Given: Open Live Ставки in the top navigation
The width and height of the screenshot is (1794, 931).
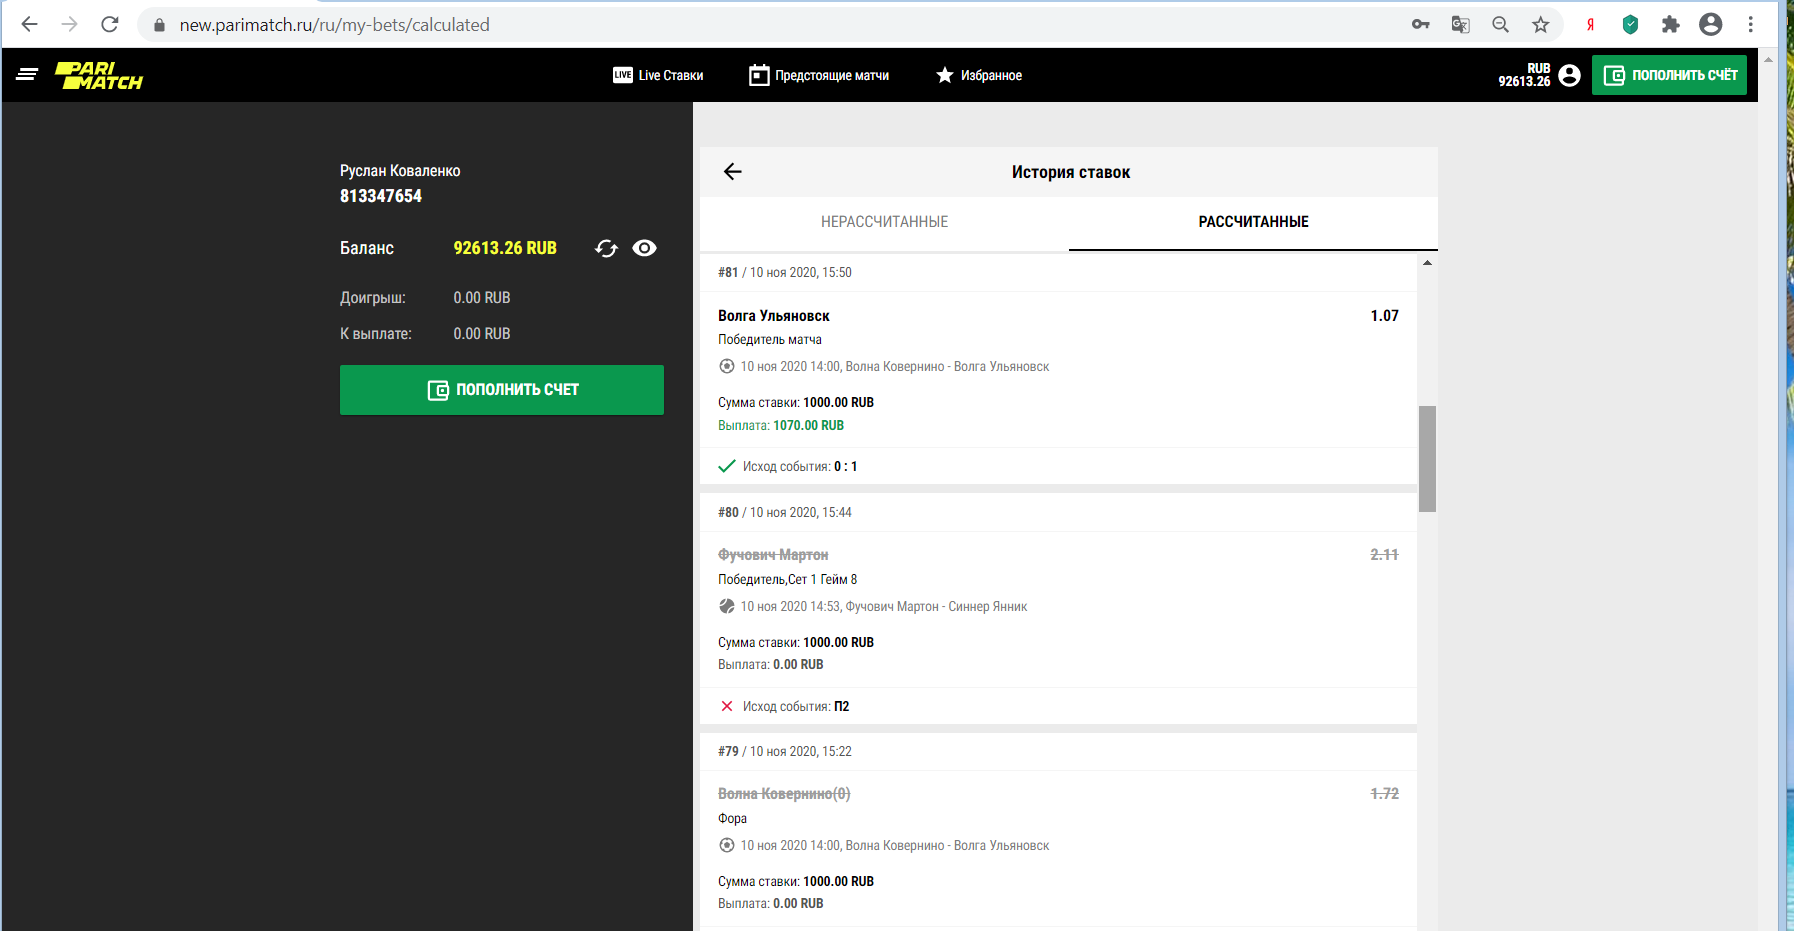Looking at the screenshot, I should [x=658, y=75].
